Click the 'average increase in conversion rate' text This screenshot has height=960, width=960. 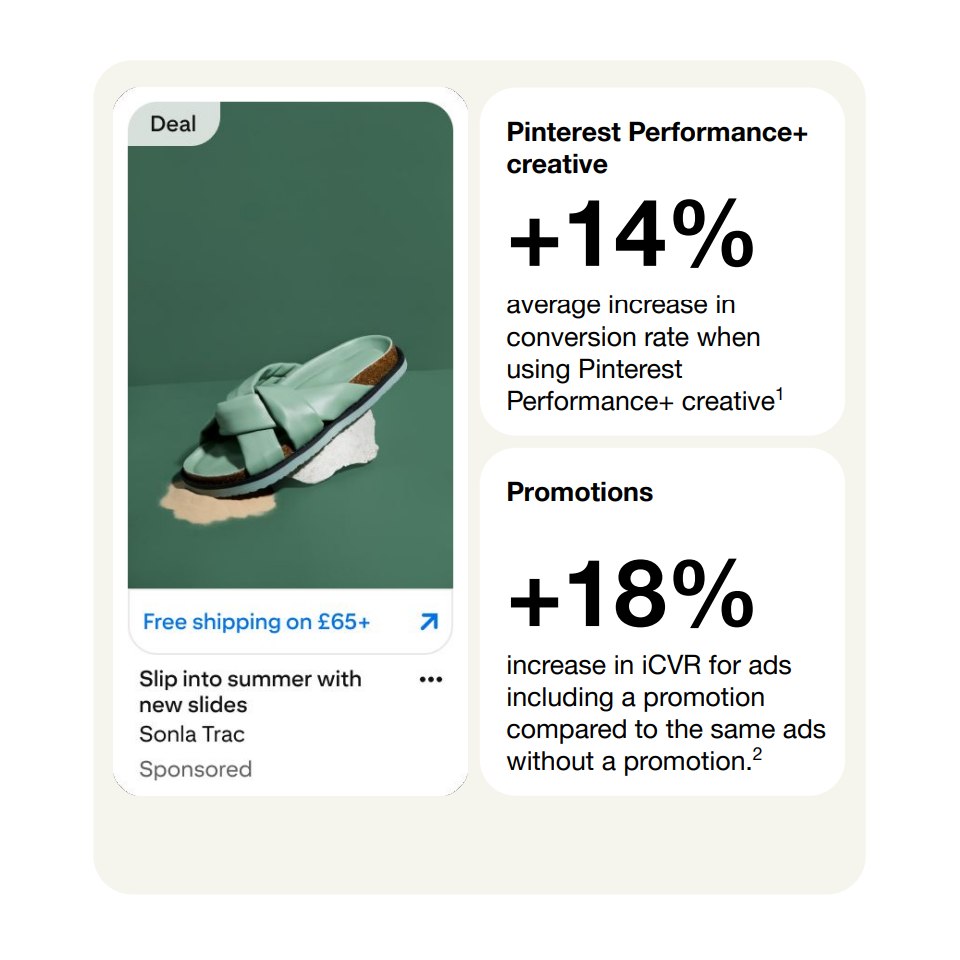(633, 321)
